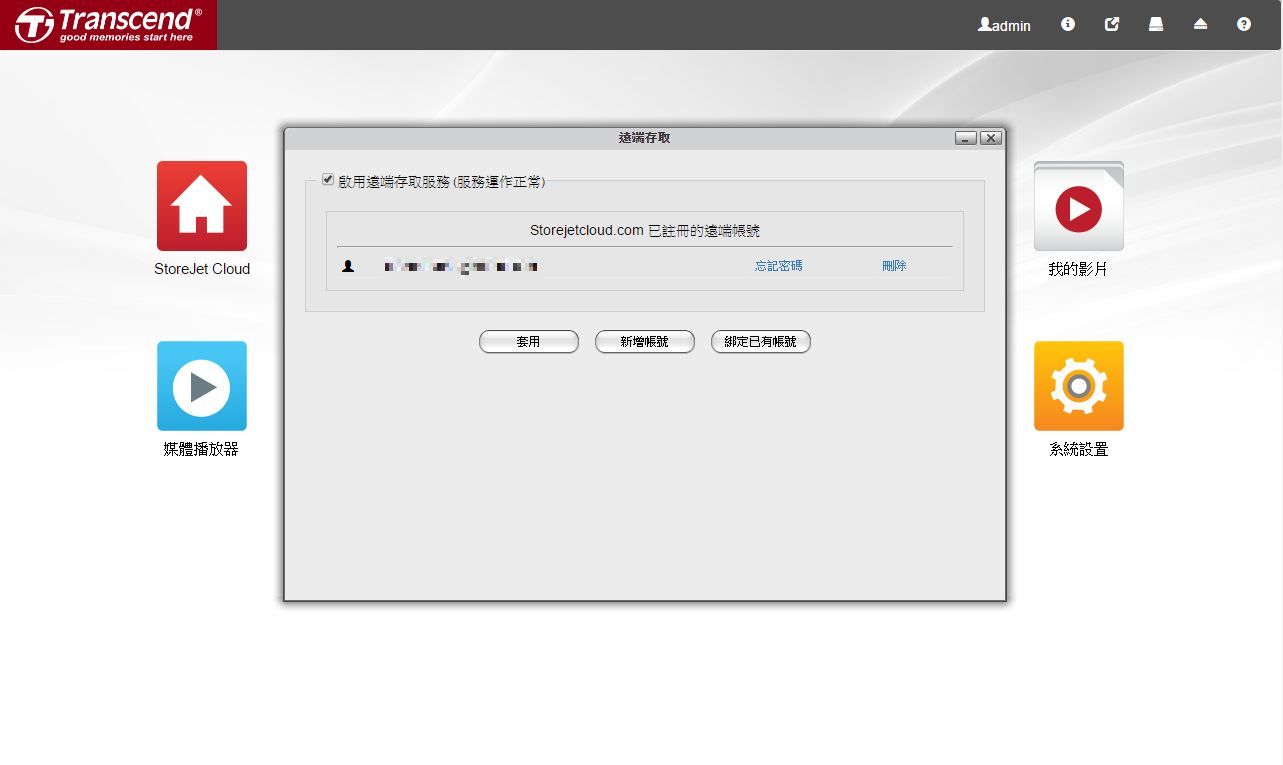Image resolution: width=1283 pixels, height=765 pixels.
Task: Click the eject icon in top bar
Action: [1200, 24]
